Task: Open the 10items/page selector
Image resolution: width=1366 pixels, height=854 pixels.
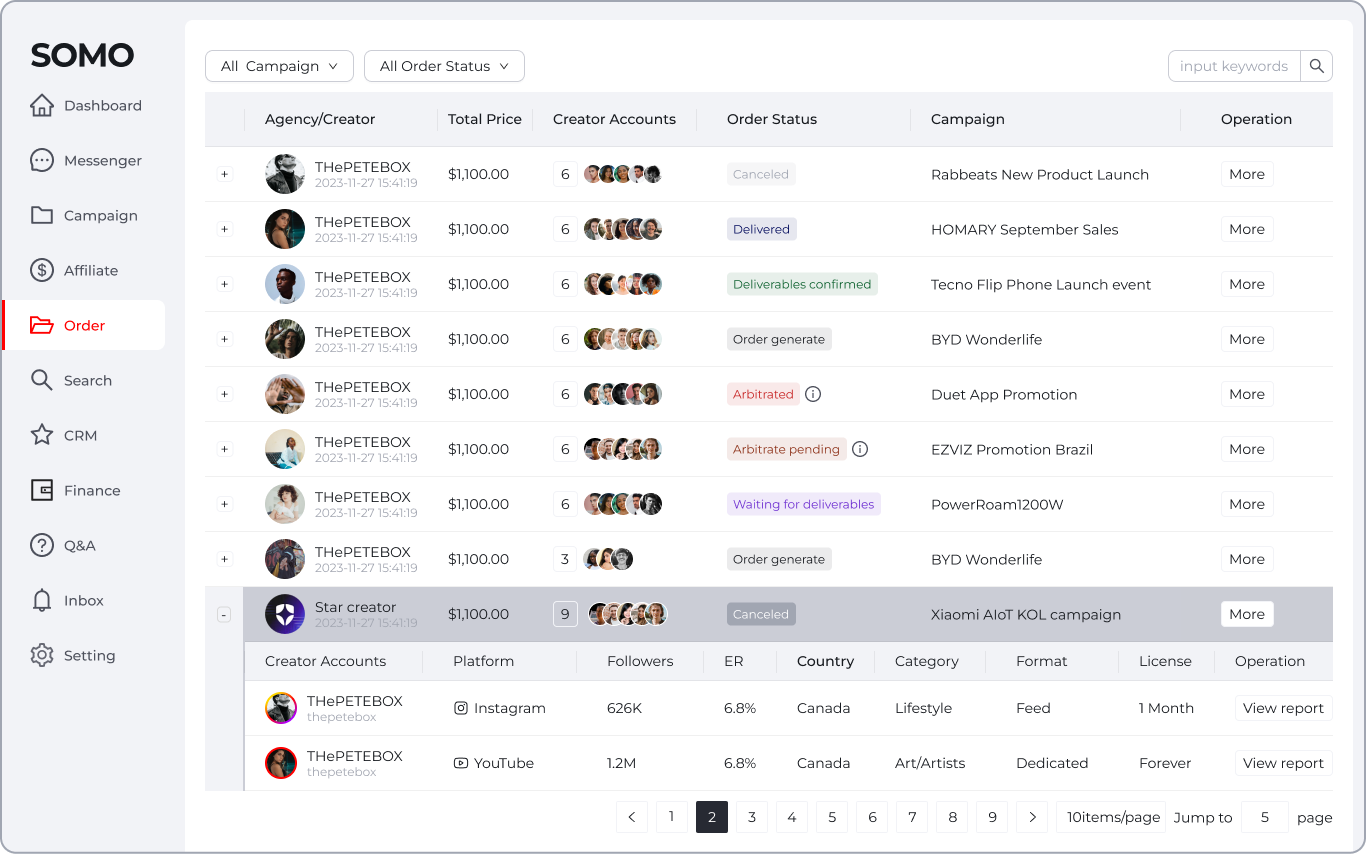Action: tap(1113, 817)
